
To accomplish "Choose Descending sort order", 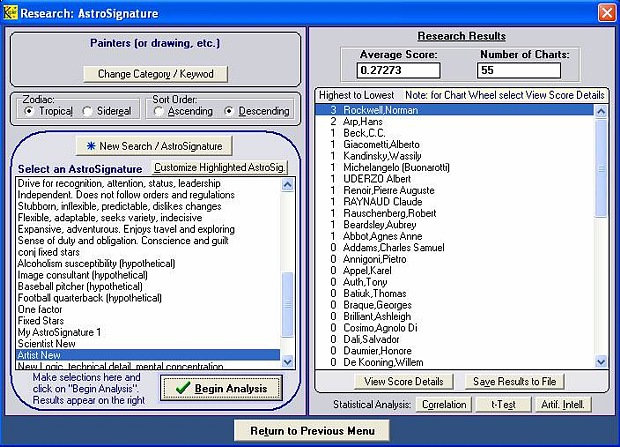I will [230, 111].
